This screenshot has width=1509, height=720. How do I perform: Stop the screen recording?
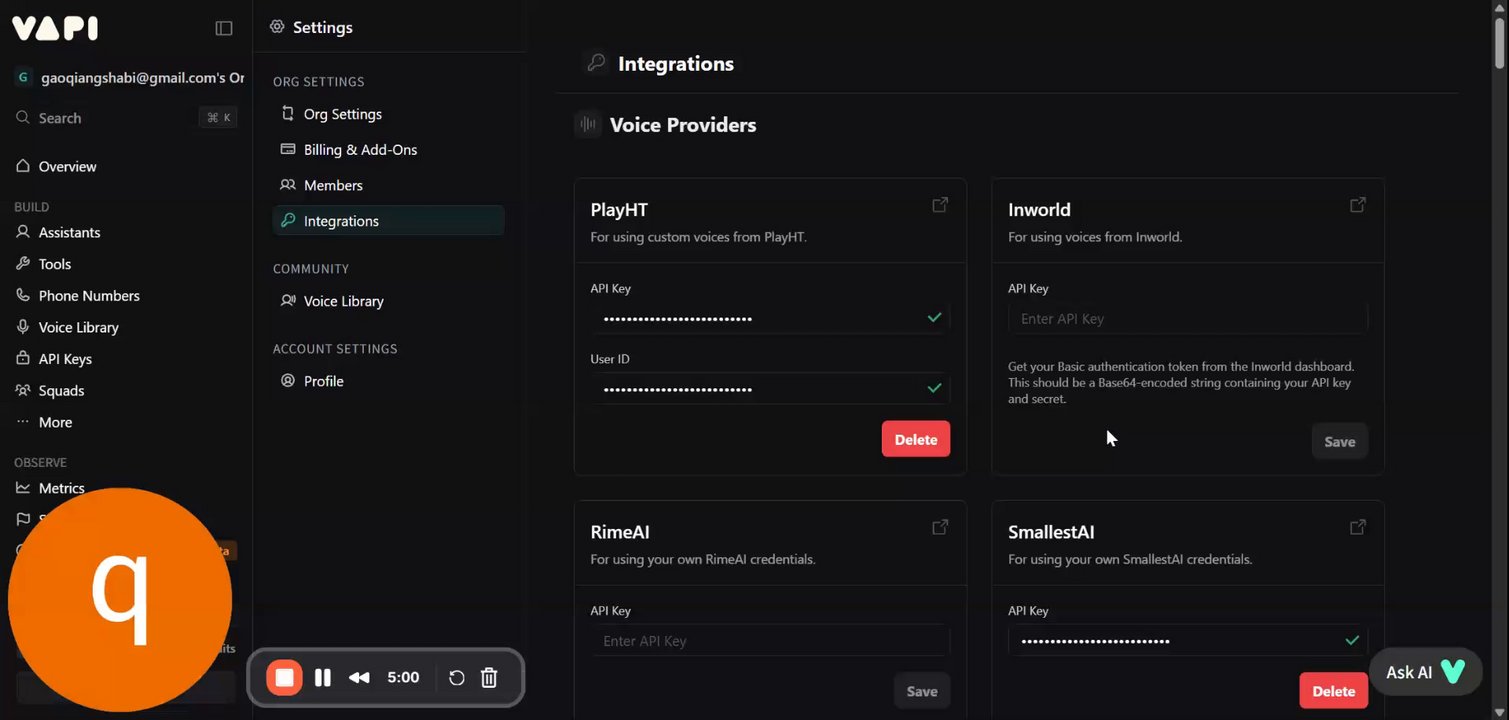pos(285,678)
